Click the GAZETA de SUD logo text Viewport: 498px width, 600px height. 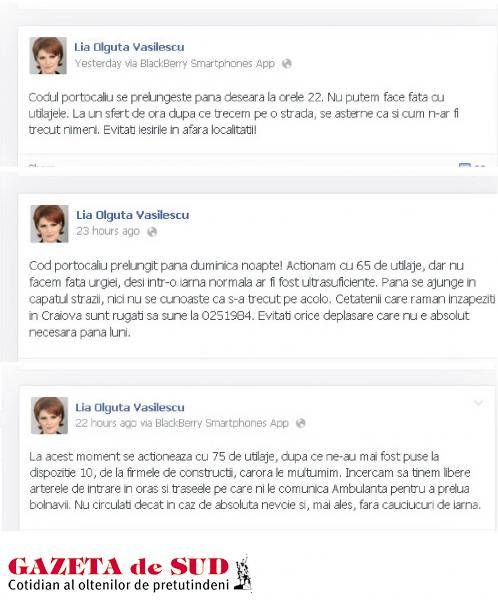[118, 567]
